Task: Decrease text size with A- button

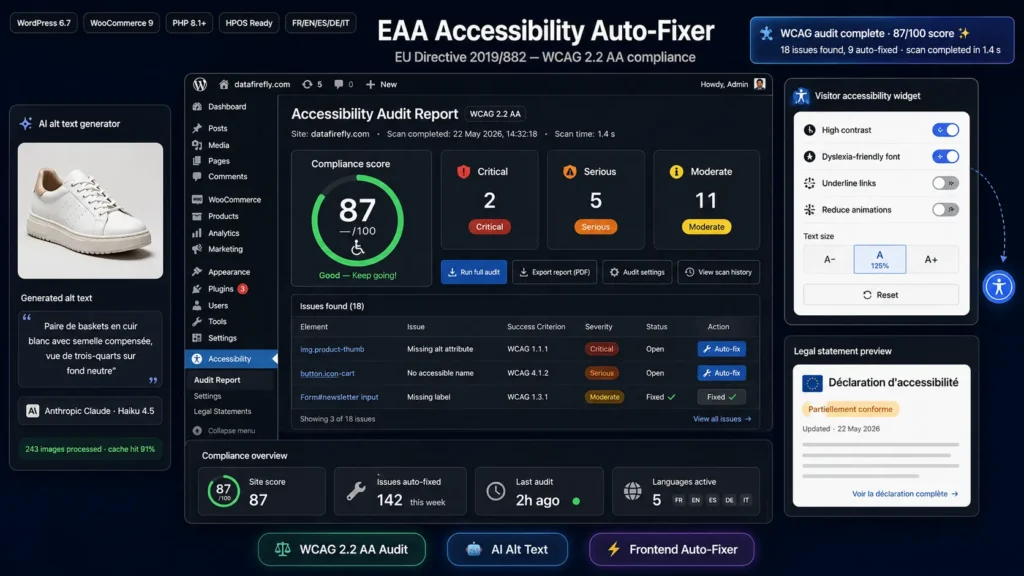Action: pos(829,259)
